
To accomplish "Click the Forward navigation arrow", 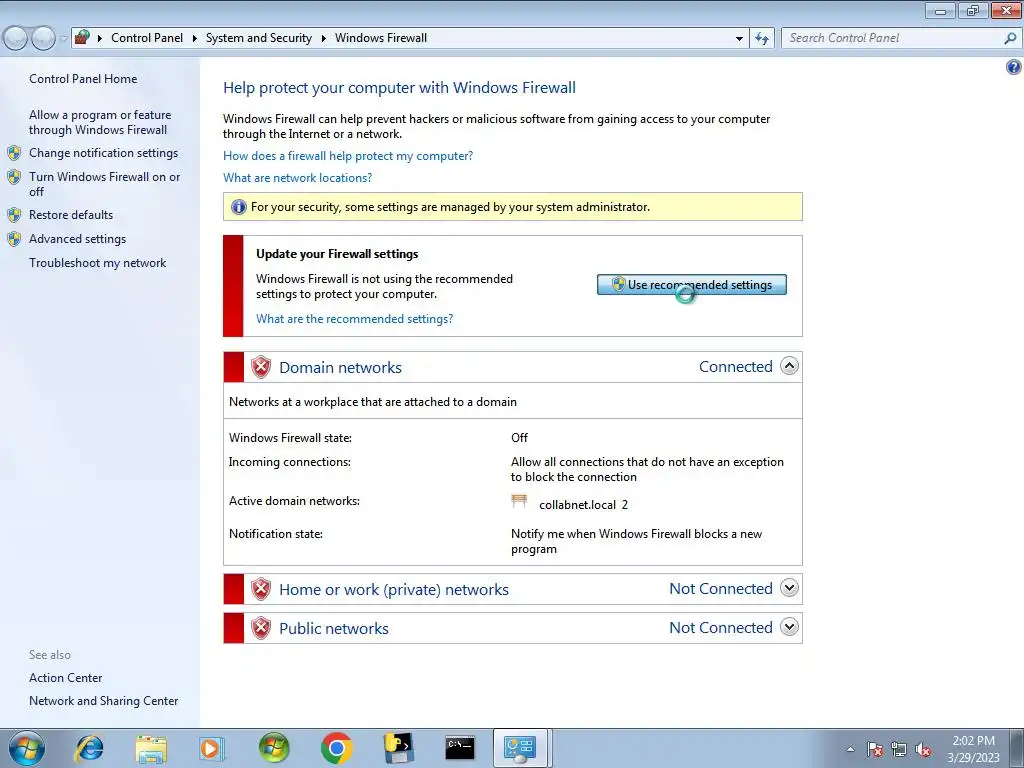I will coord(44,39).
